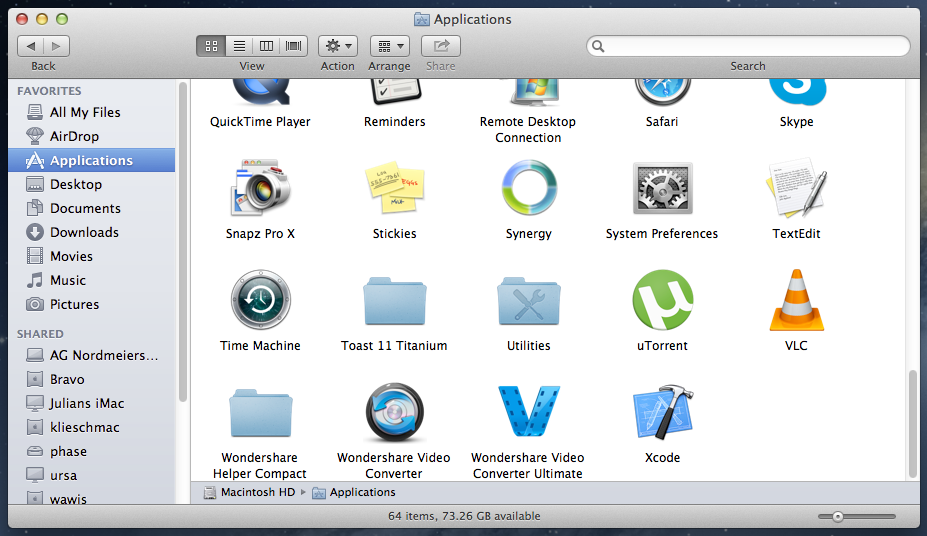Viewport: 927px width, 536px height.
Task: Click the System Preferences gear icon
Action: [x=662, y=188]
